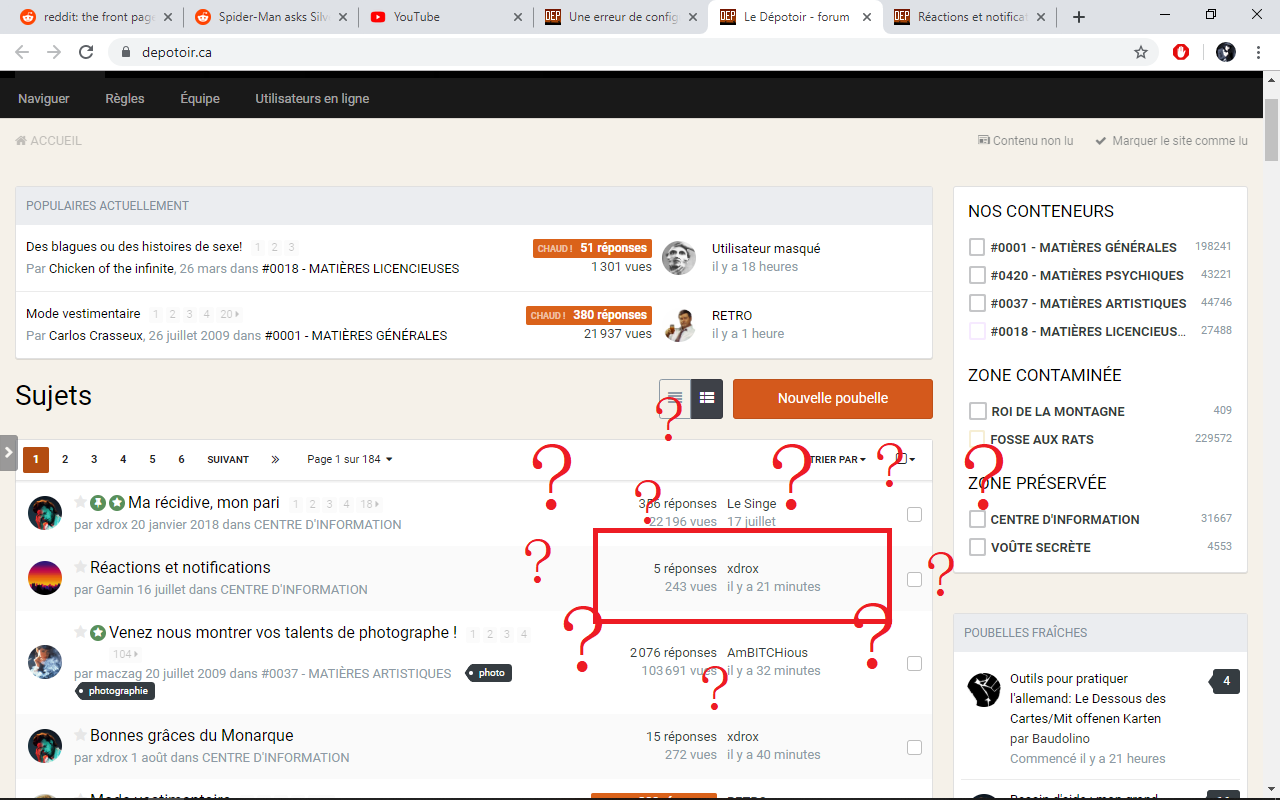Check the Matières Générales container checkbox
The image size is (1280, 800).
pos(977,247)
